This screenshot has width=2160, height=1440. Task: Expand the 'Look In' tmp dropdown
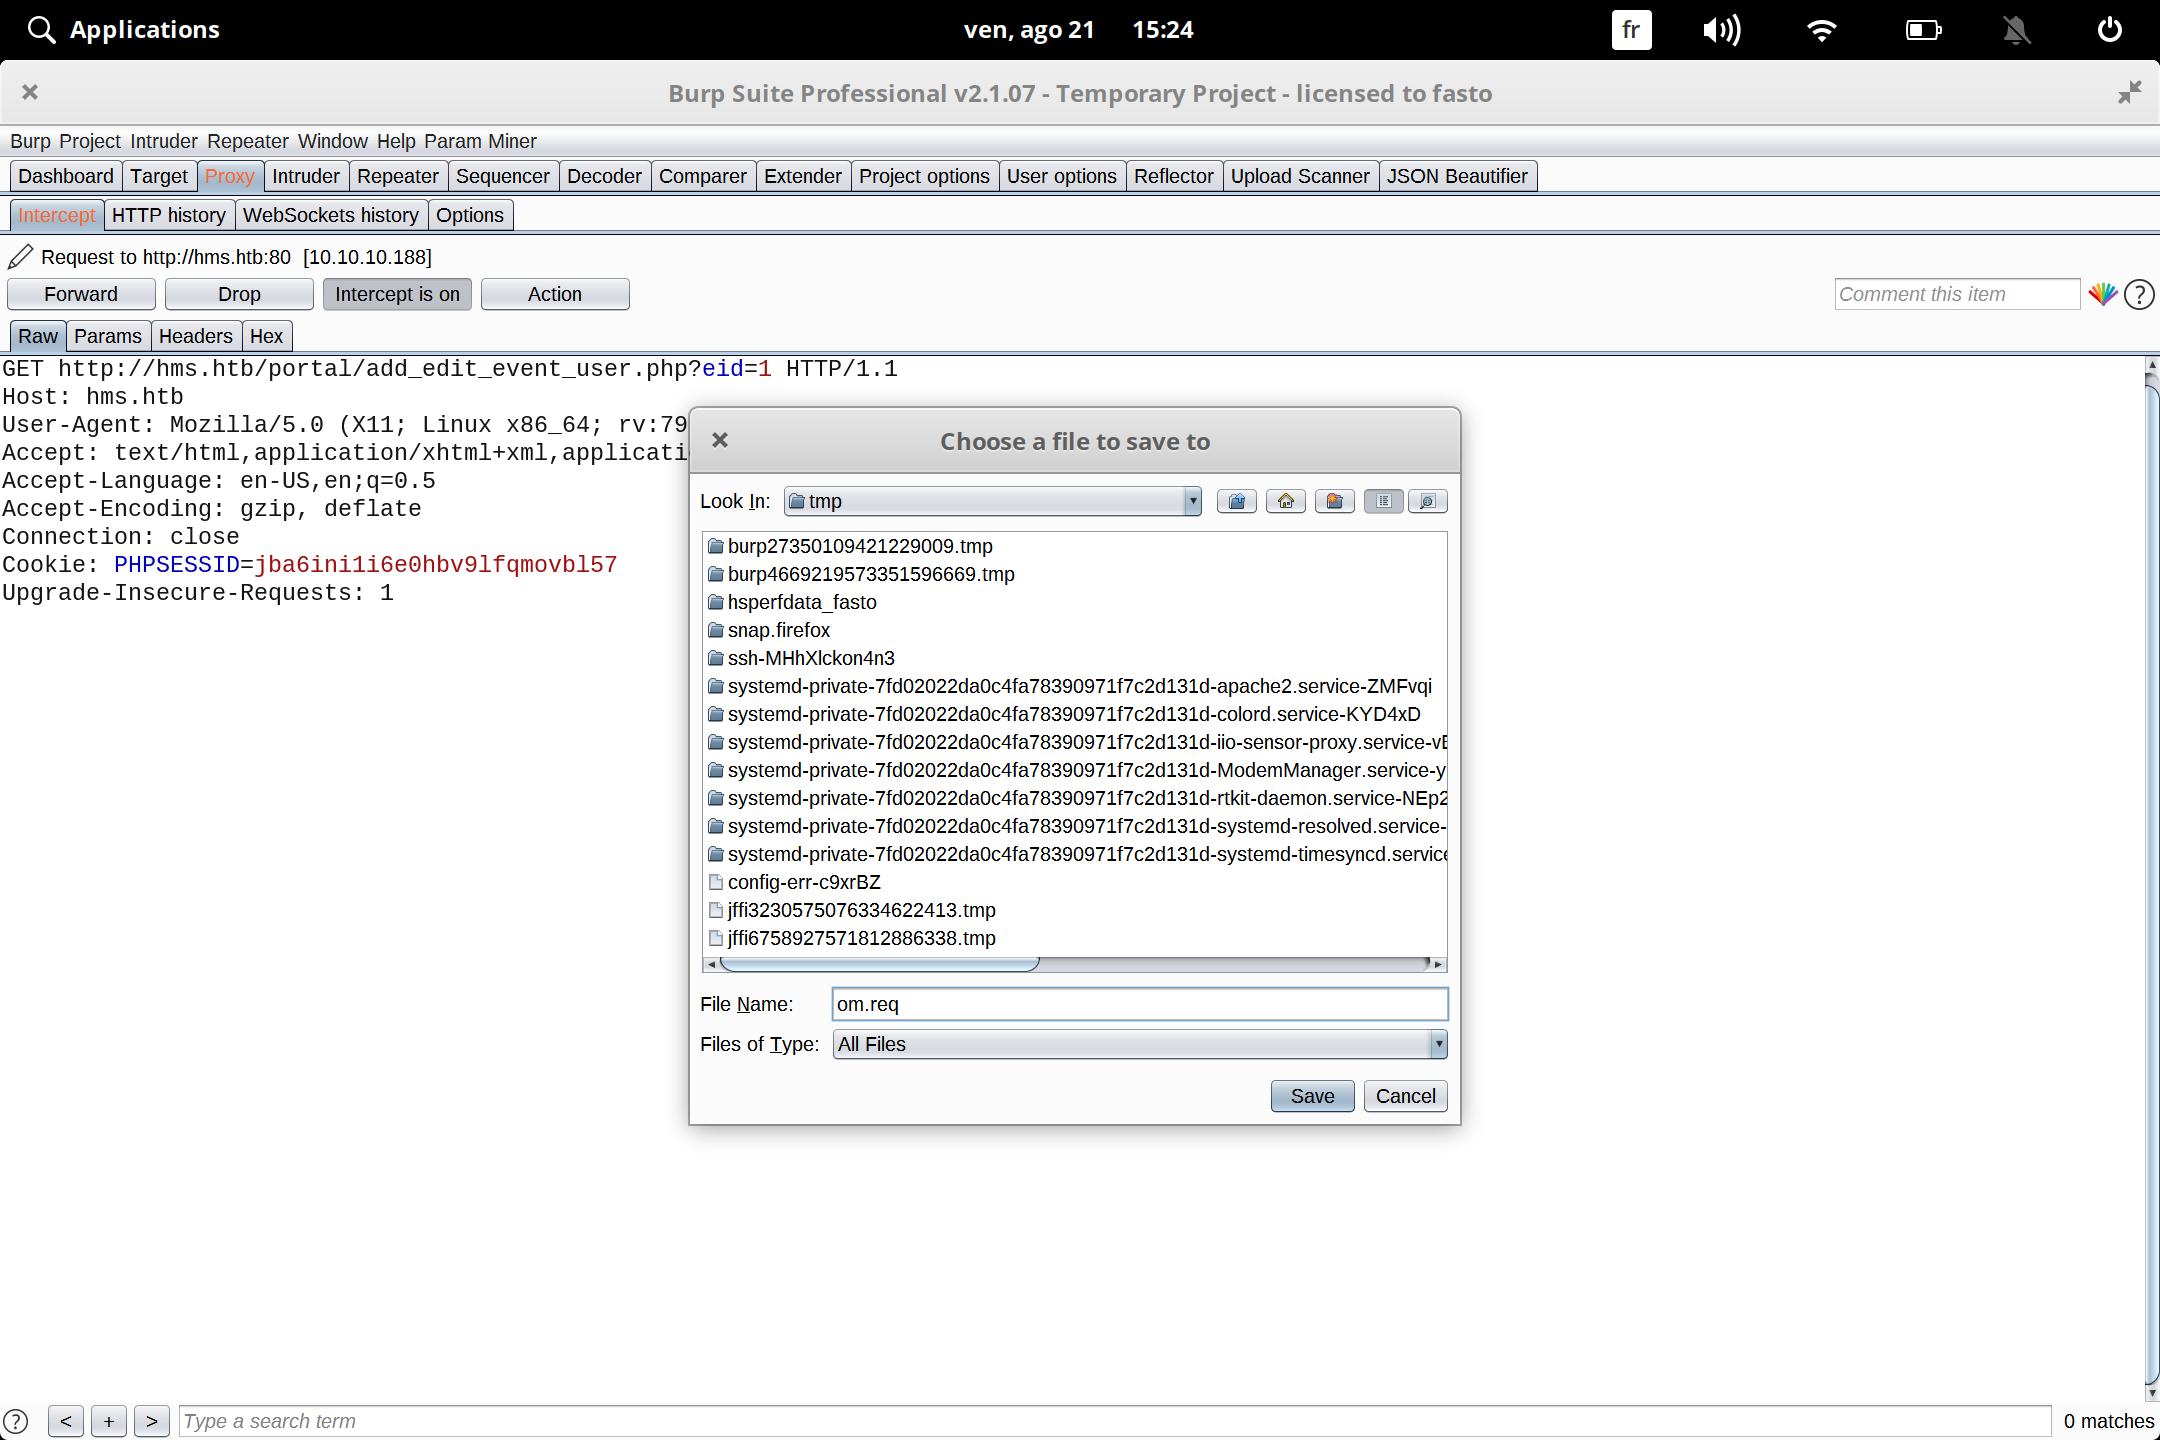point(1192,501)
